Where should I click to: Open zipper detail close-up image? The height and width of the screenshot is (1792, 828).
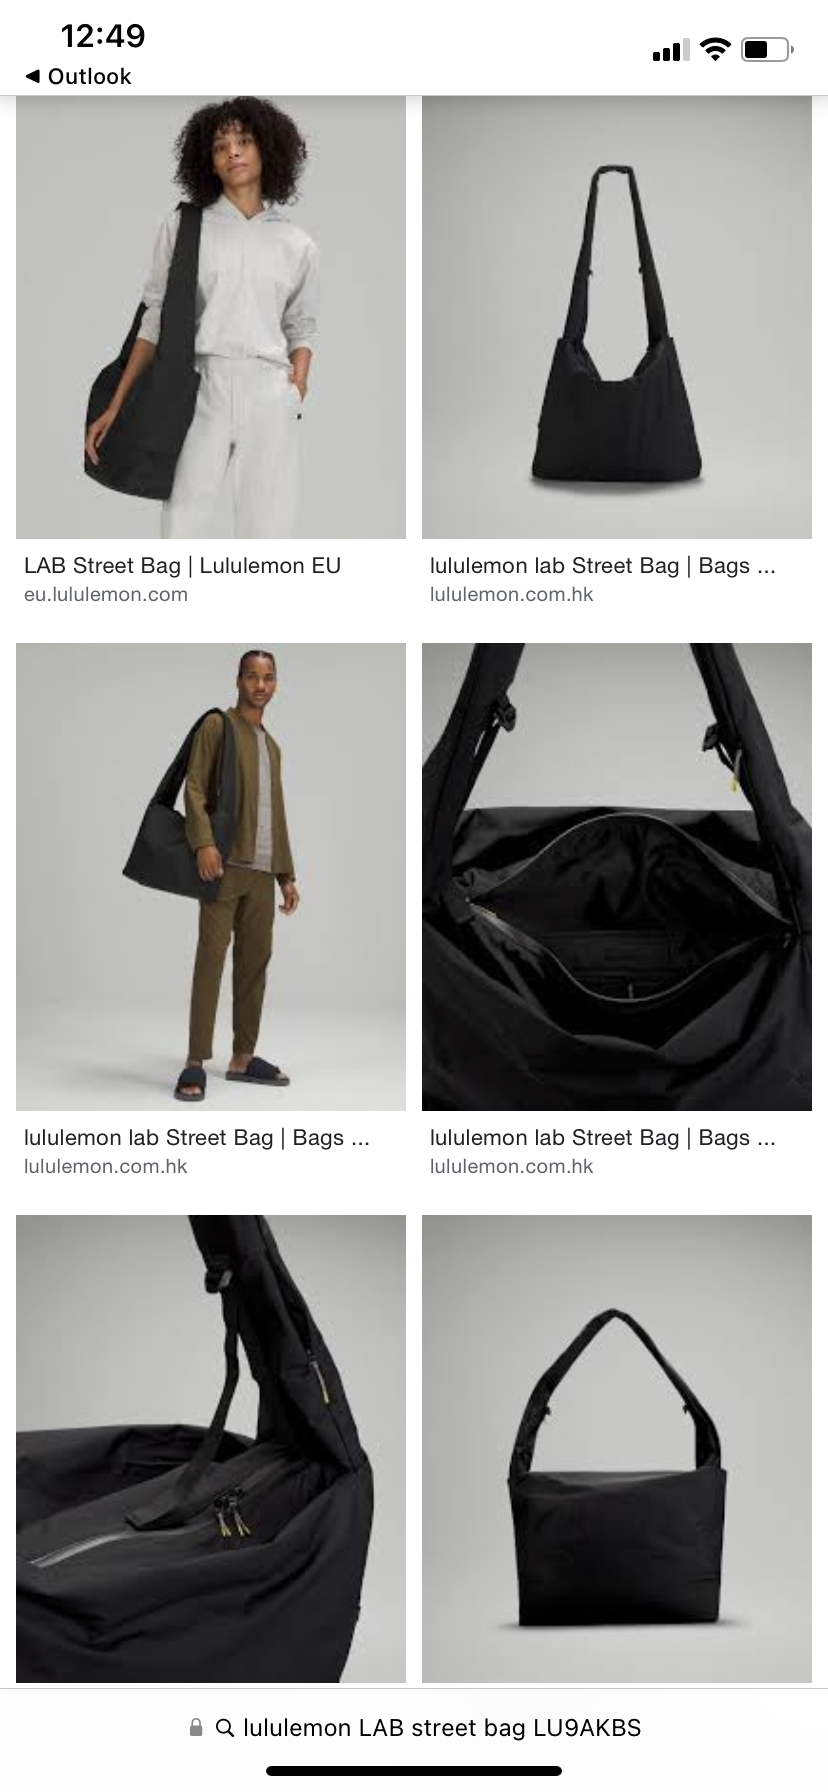click(211, 1448)
